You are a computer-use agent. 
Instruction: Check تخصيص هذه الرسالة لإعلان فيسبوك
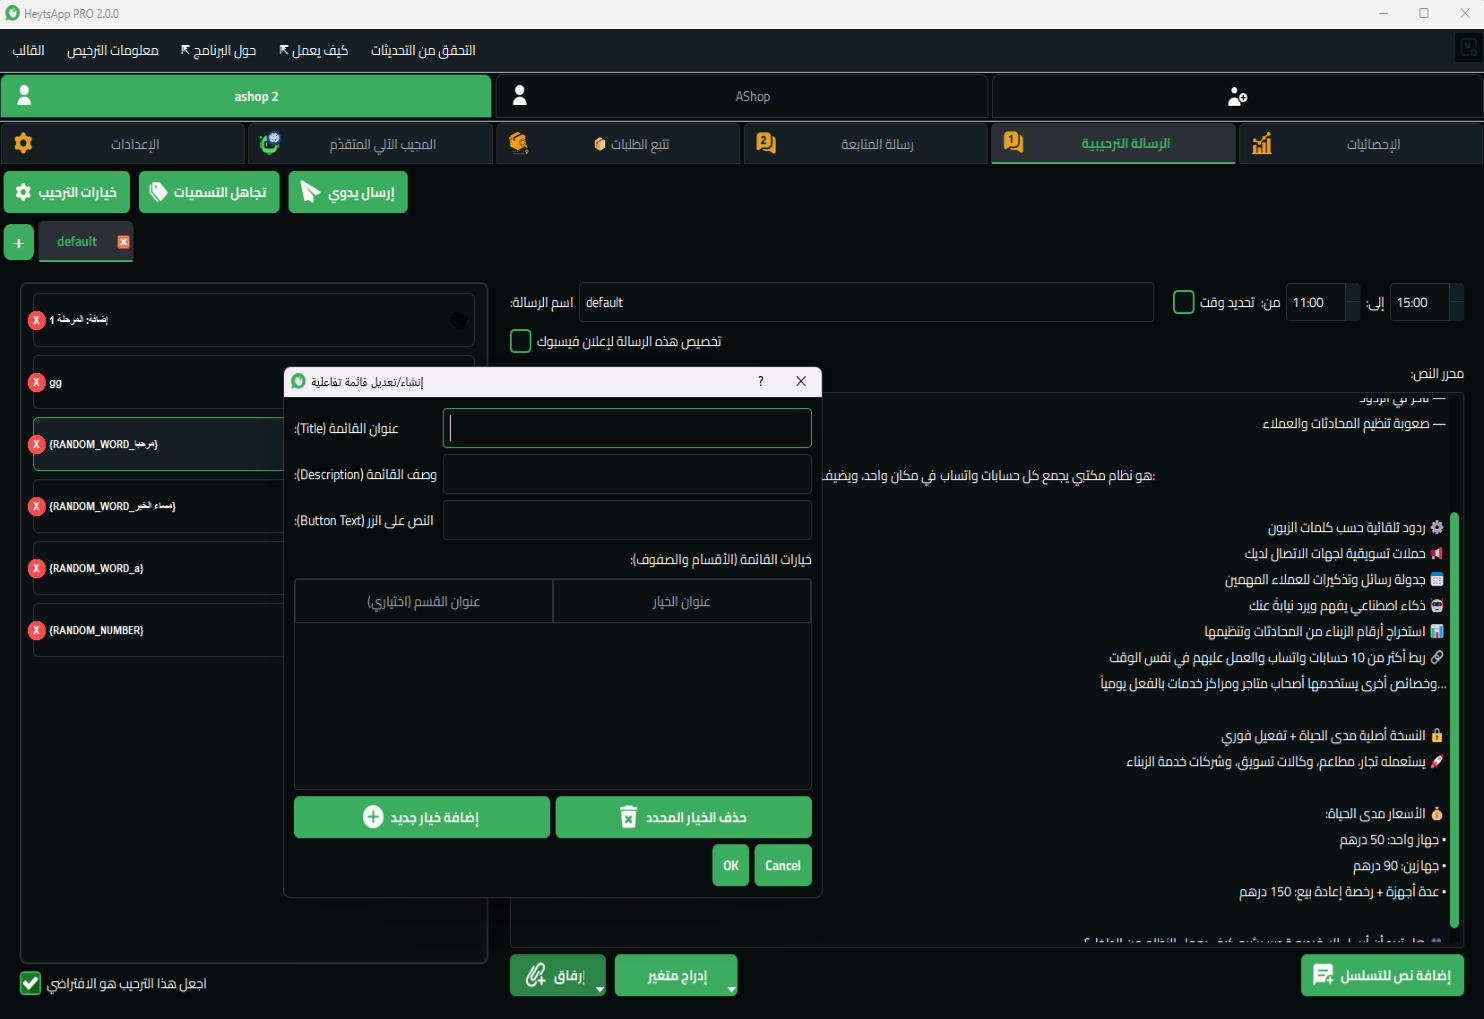coord(520,341)
